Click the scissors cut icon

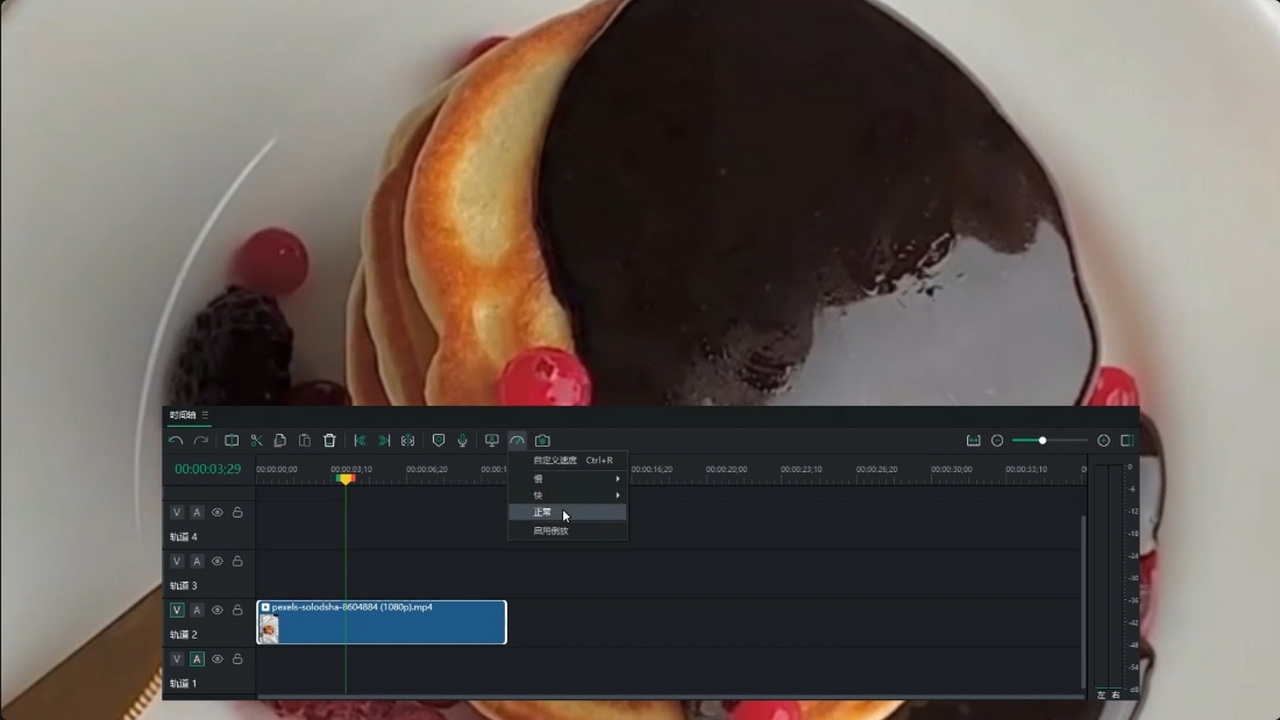click(x=256, y=441)
